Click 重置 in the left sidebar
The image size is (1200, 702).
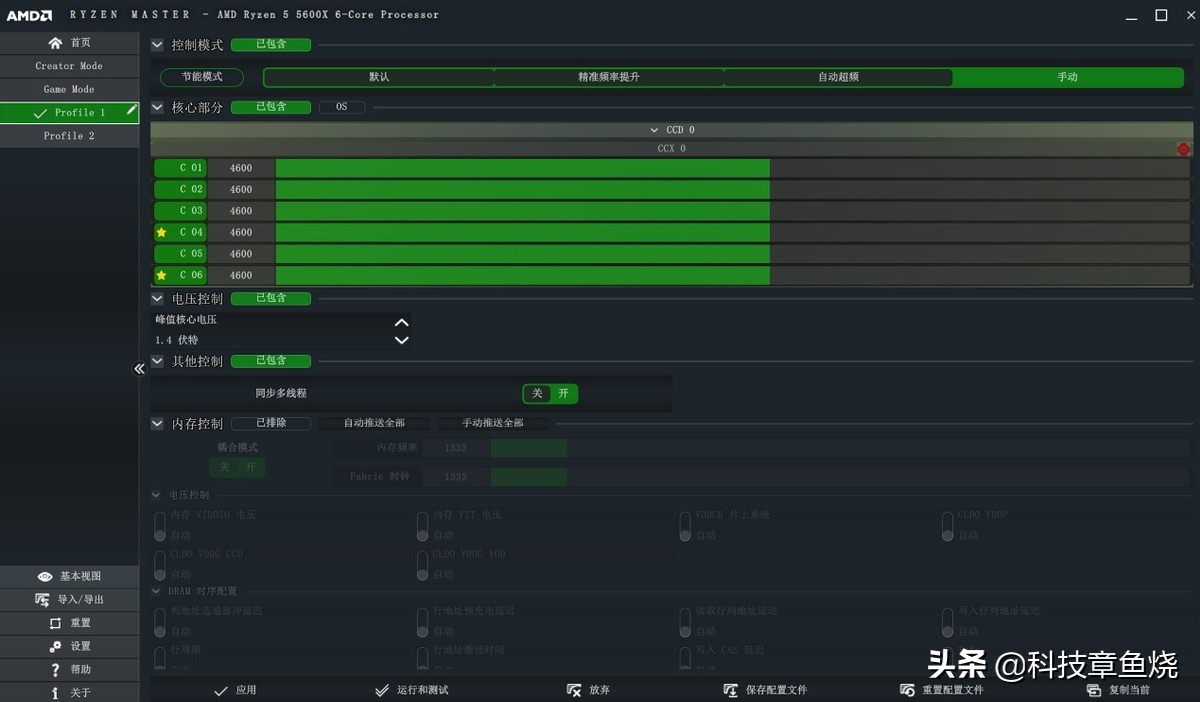(x=69, y=622)
